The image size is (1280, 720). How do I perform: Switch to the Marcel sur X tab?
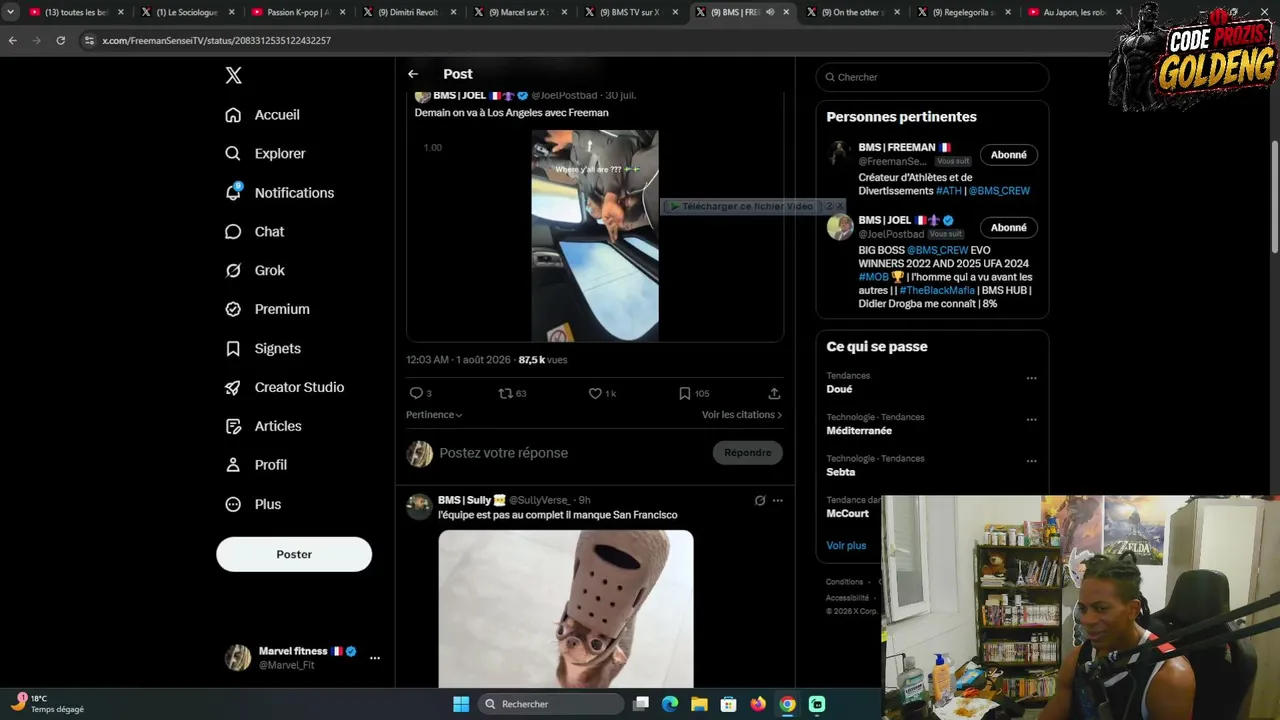[519, 12]
